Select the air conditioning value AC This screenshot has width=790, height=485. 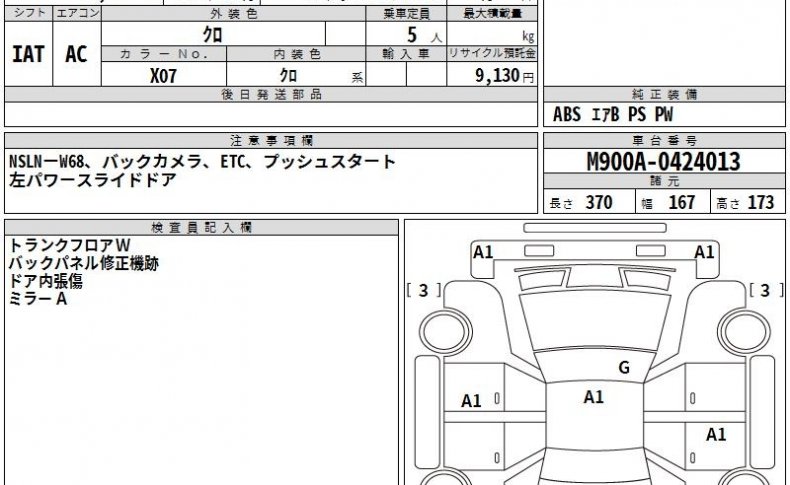pos(76,54)
